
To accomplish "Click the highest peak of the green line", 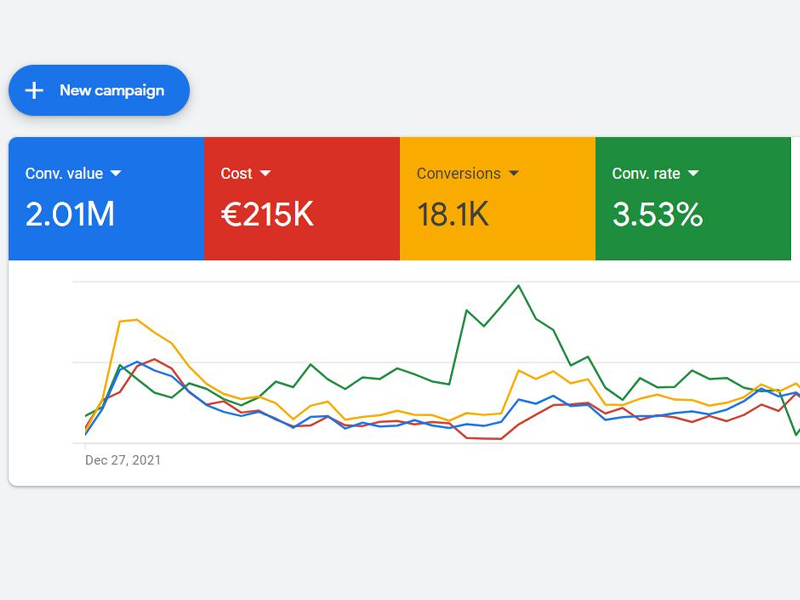I will [519, 286].
